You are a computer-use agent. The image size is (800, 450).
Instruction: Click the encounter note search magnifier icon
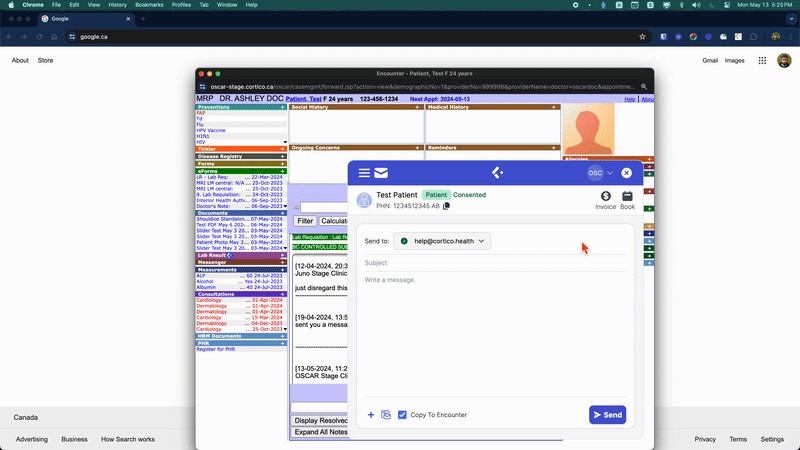pyautogui.click(x=296, y=207)
